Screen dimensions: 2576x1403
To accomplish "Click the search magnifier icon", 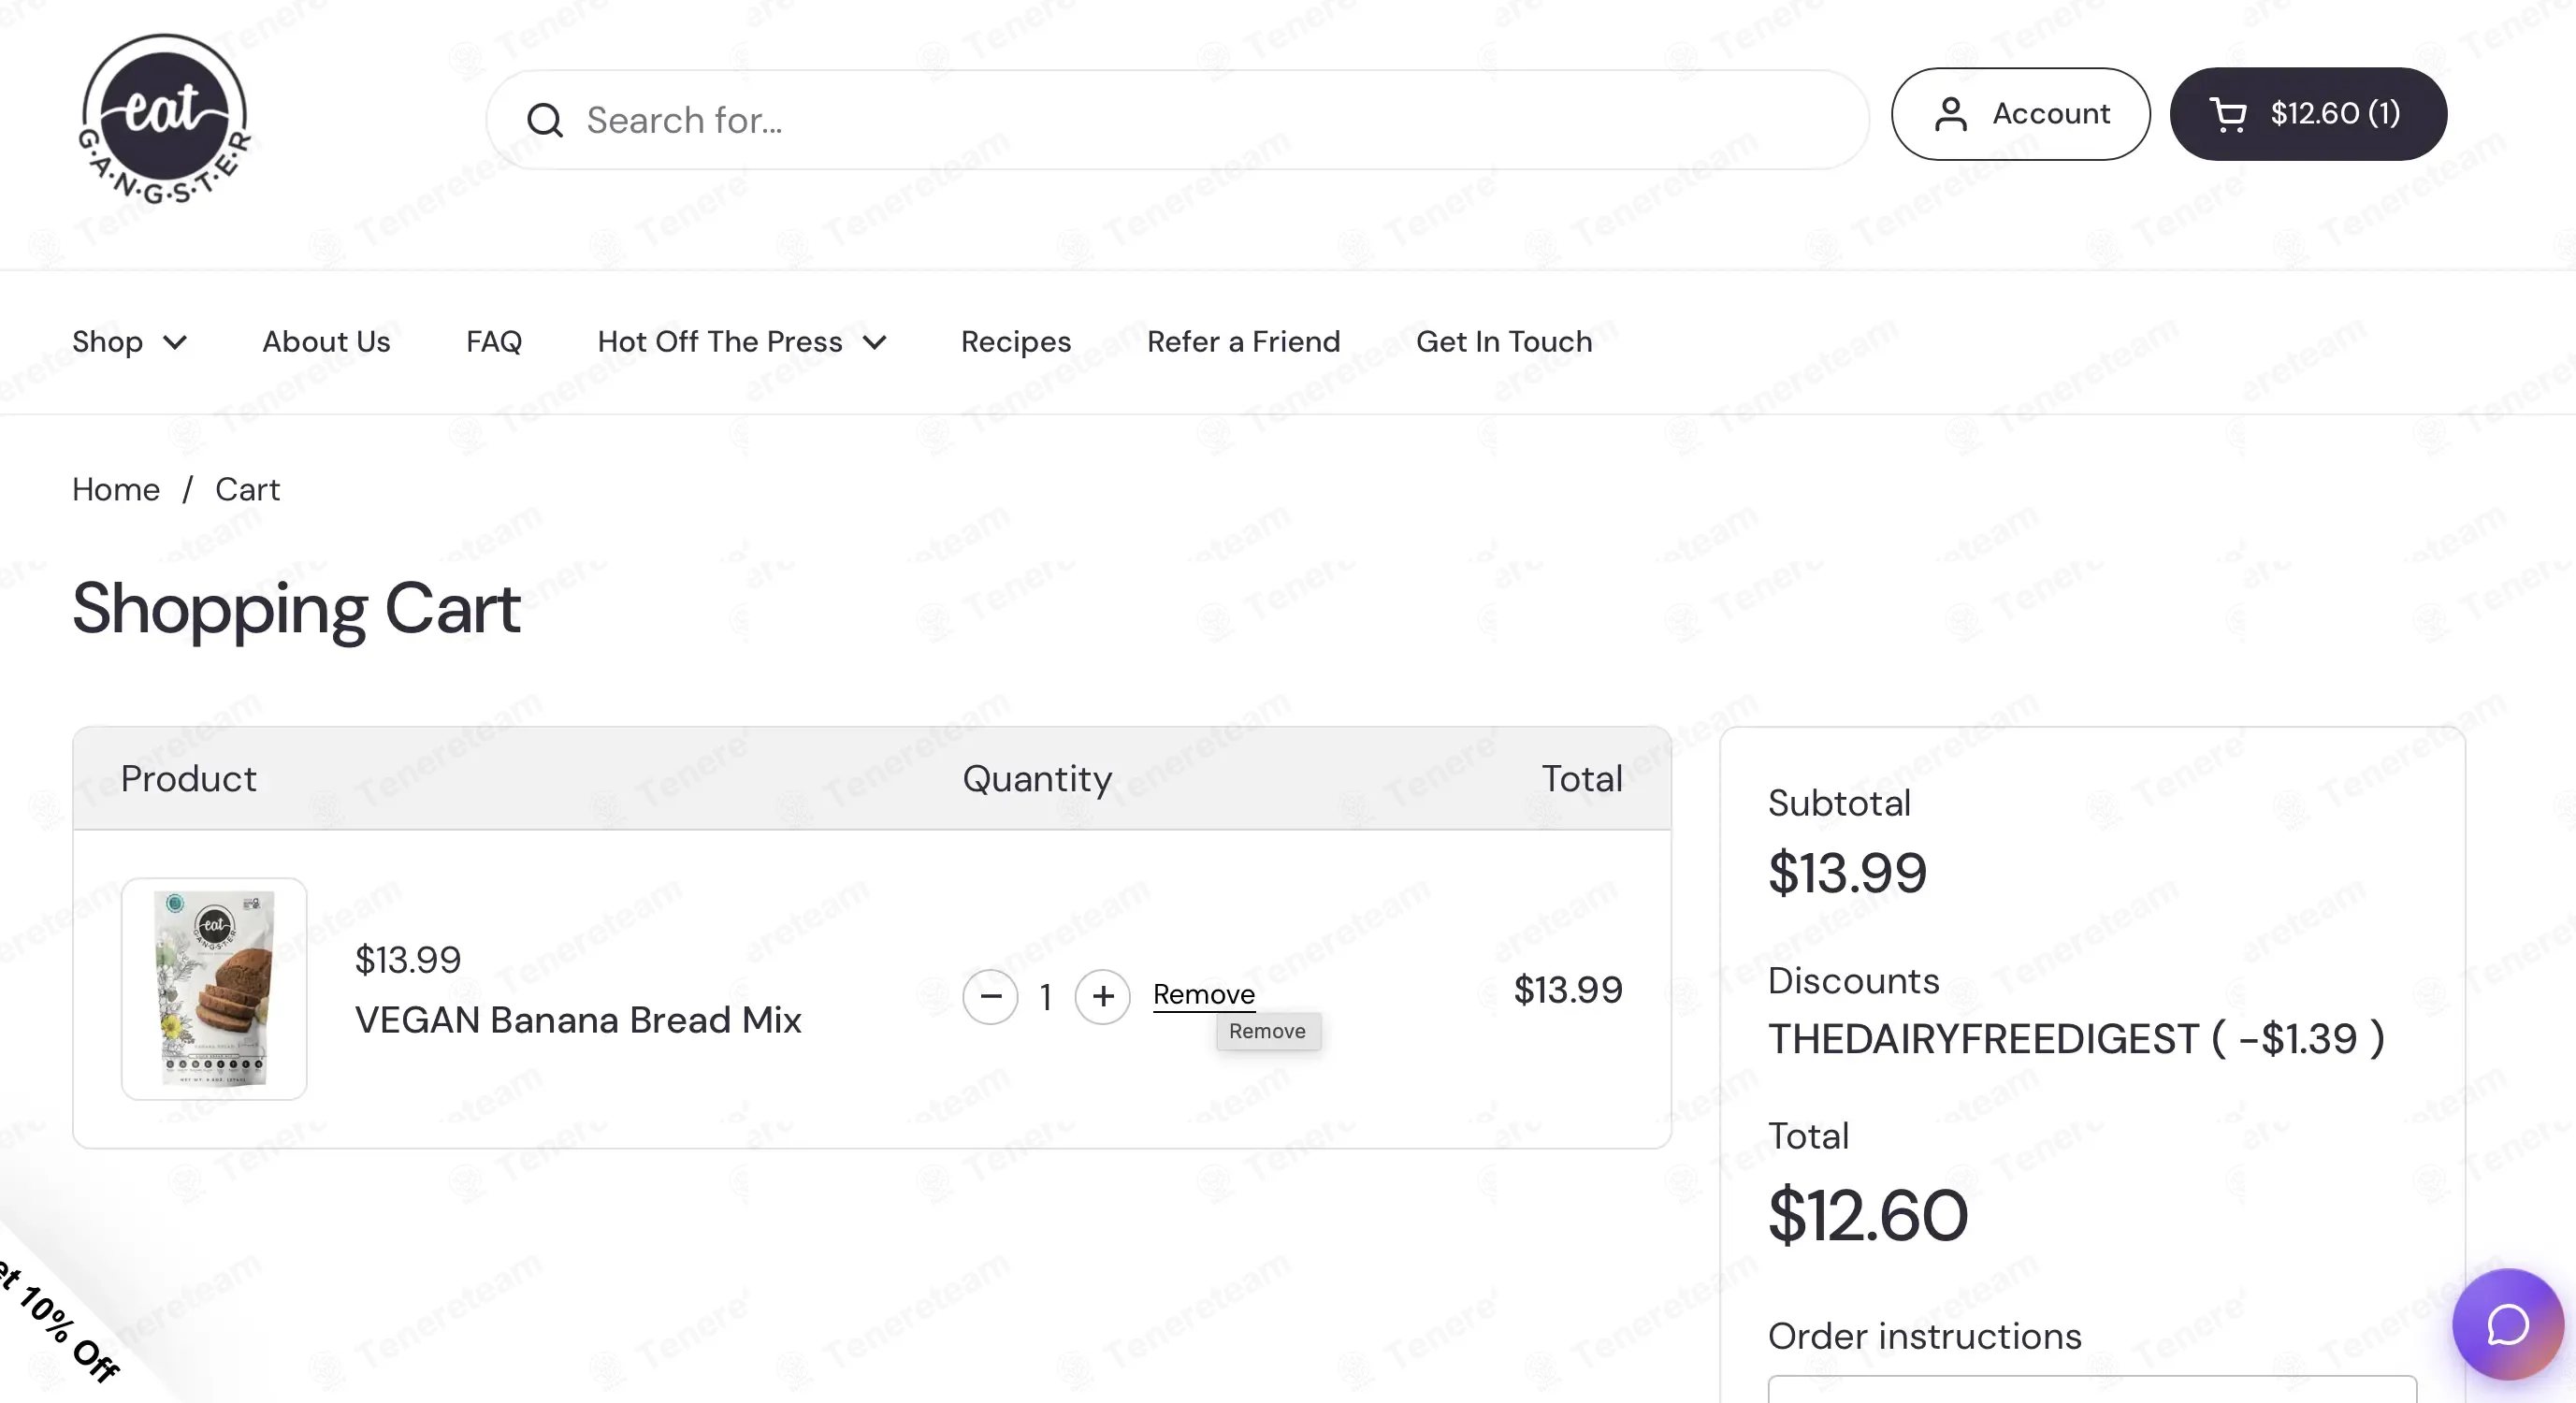I will (x=545, y=120).
